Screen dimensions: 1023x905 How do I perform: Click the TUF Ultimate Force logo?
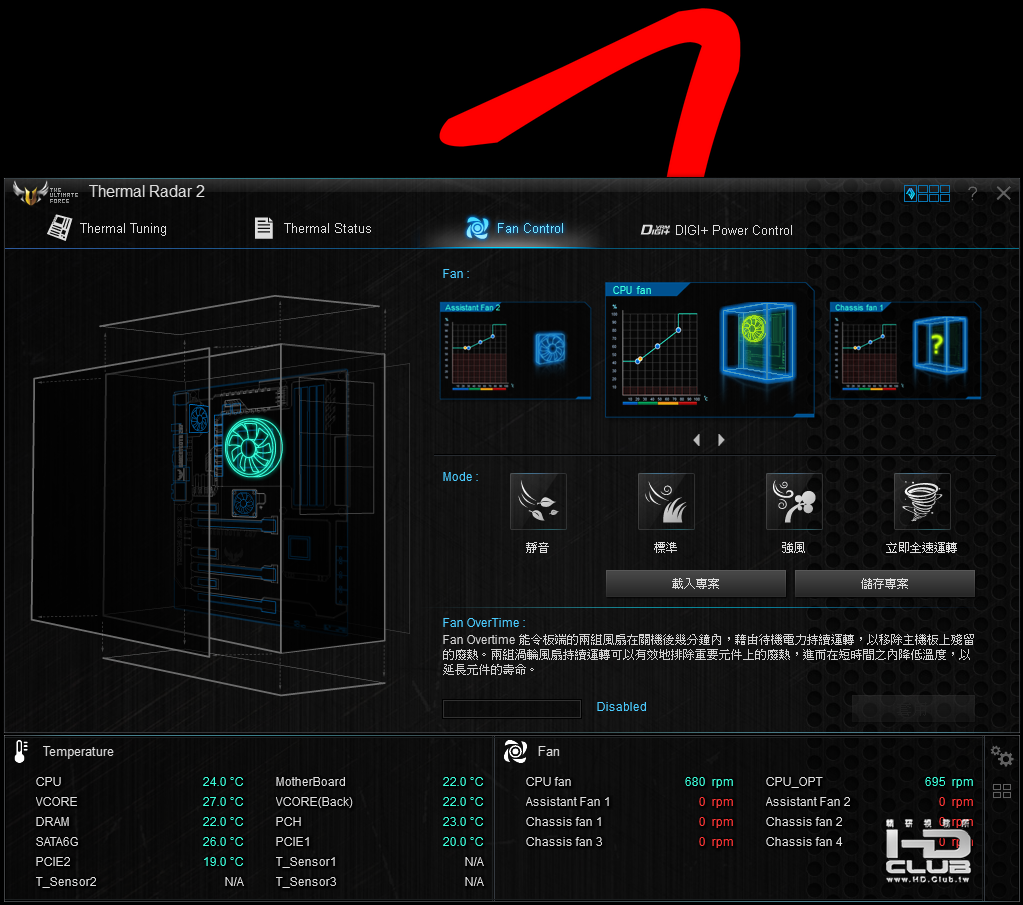coord(46,194)
